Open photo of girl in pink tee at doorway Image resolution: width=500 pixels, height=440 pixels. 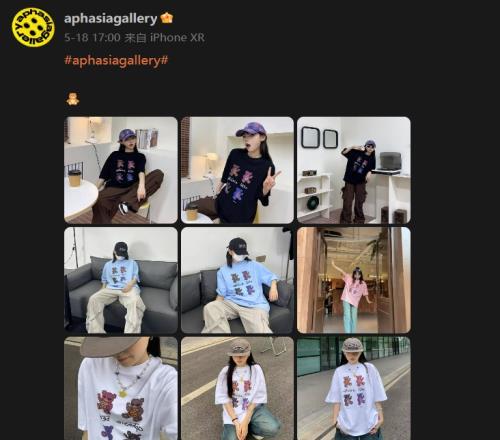click(354, 280)
